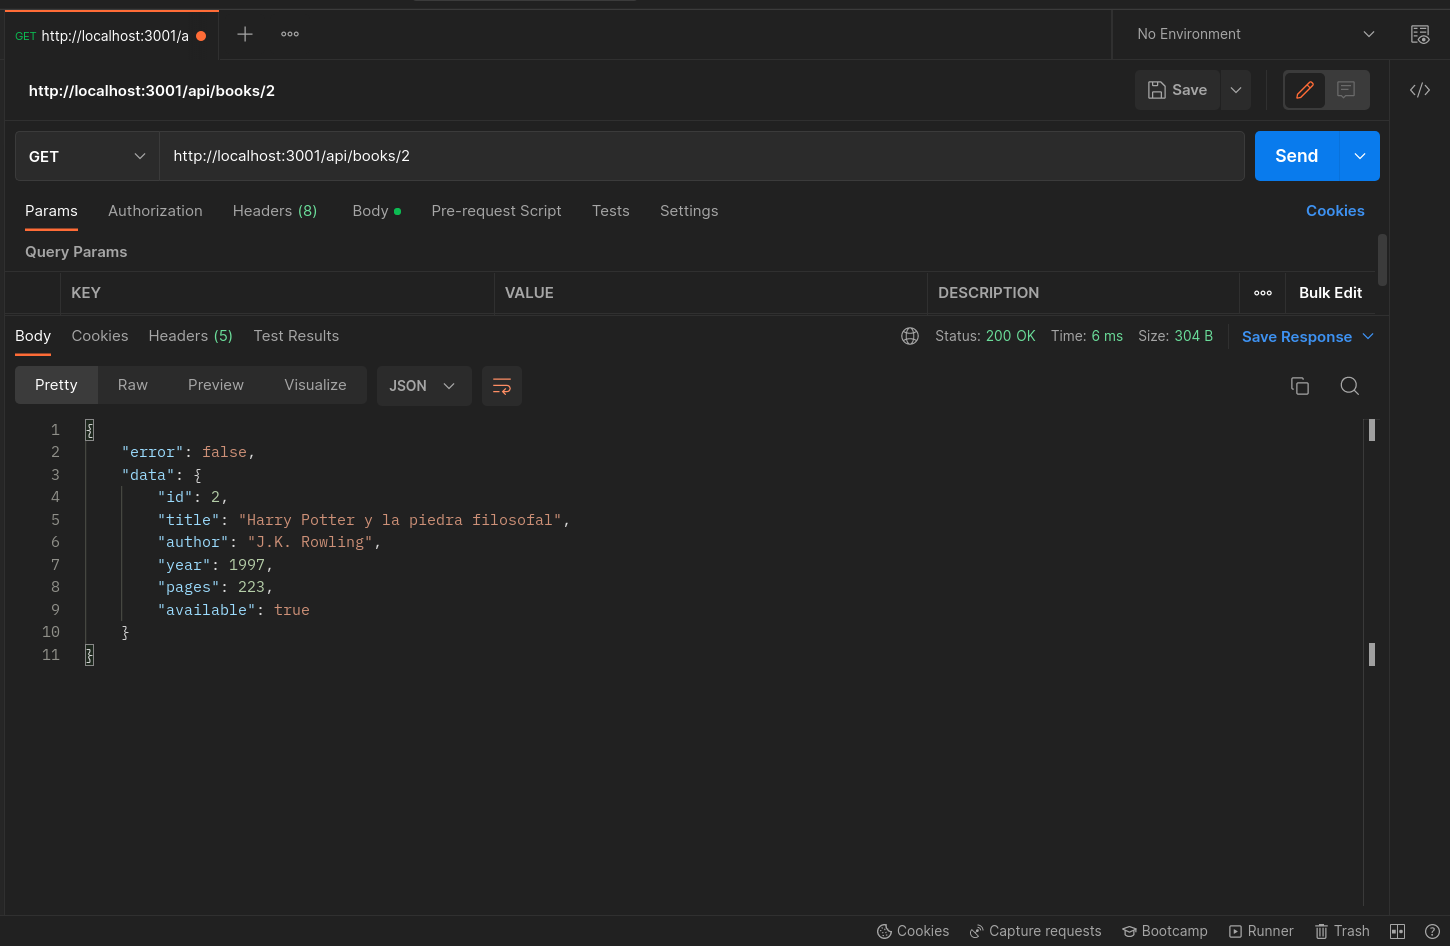Click the KEY column header
This screenshot has height=946, width=1450.
point(86,293)
